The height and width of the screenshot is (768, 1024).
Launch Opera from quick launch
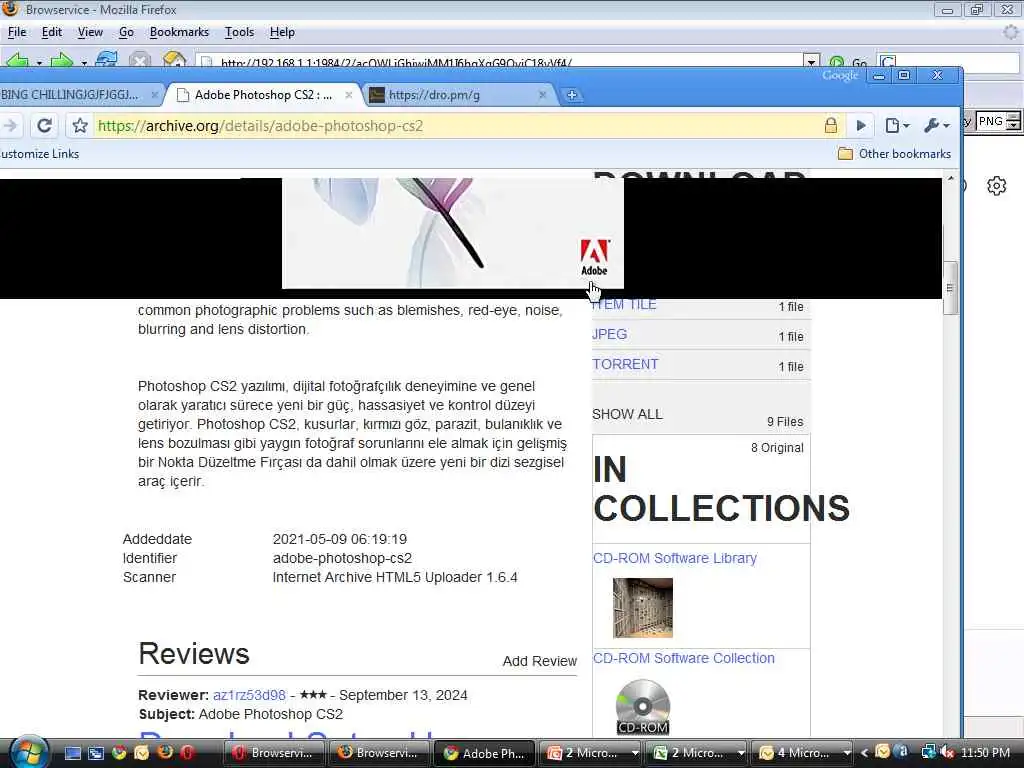(187, 753)
